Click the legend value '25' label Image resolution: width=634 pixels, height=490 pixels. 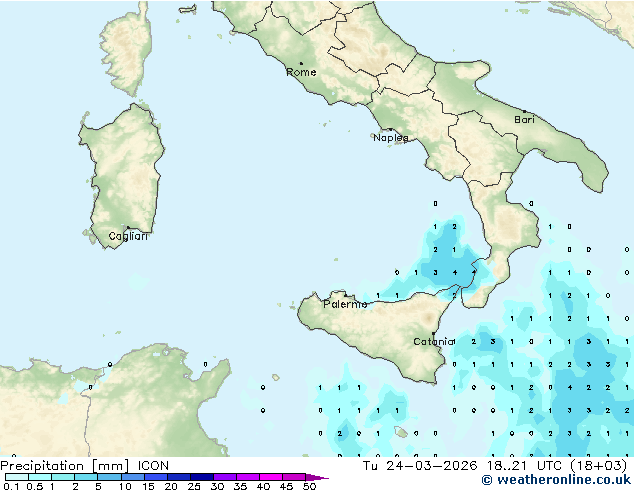pyautogui.click(x=194, y=486)
